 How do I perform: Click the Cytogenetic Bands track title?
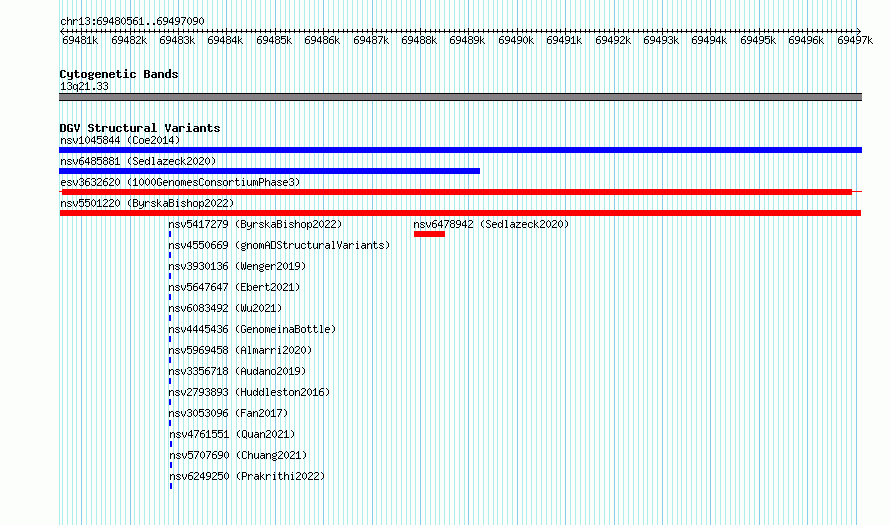point(119,74)
